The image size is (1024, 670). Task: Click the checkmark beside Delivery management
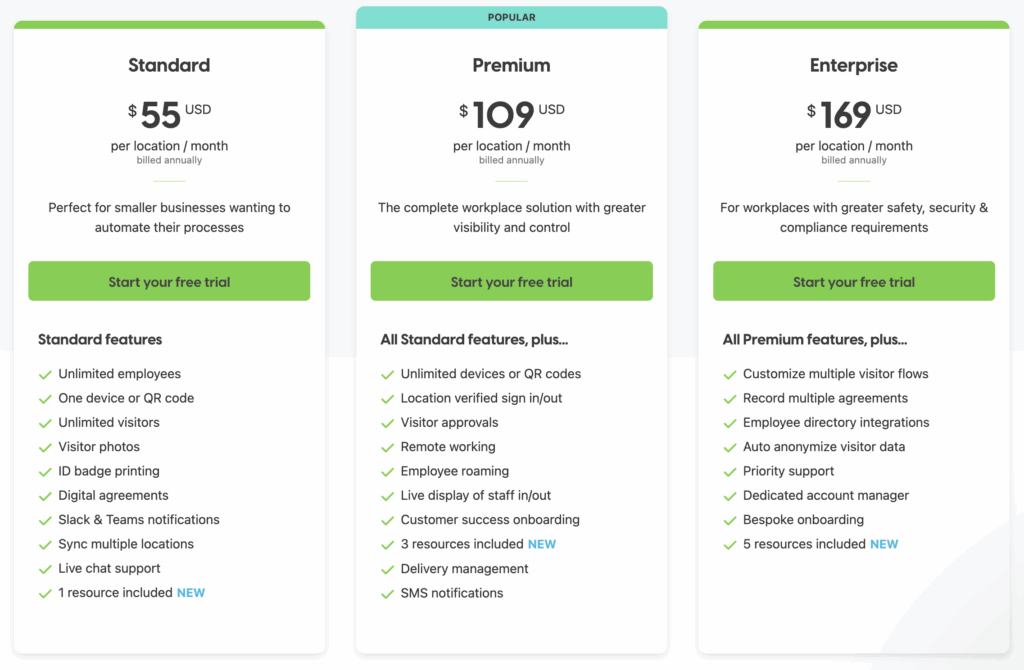388,569
